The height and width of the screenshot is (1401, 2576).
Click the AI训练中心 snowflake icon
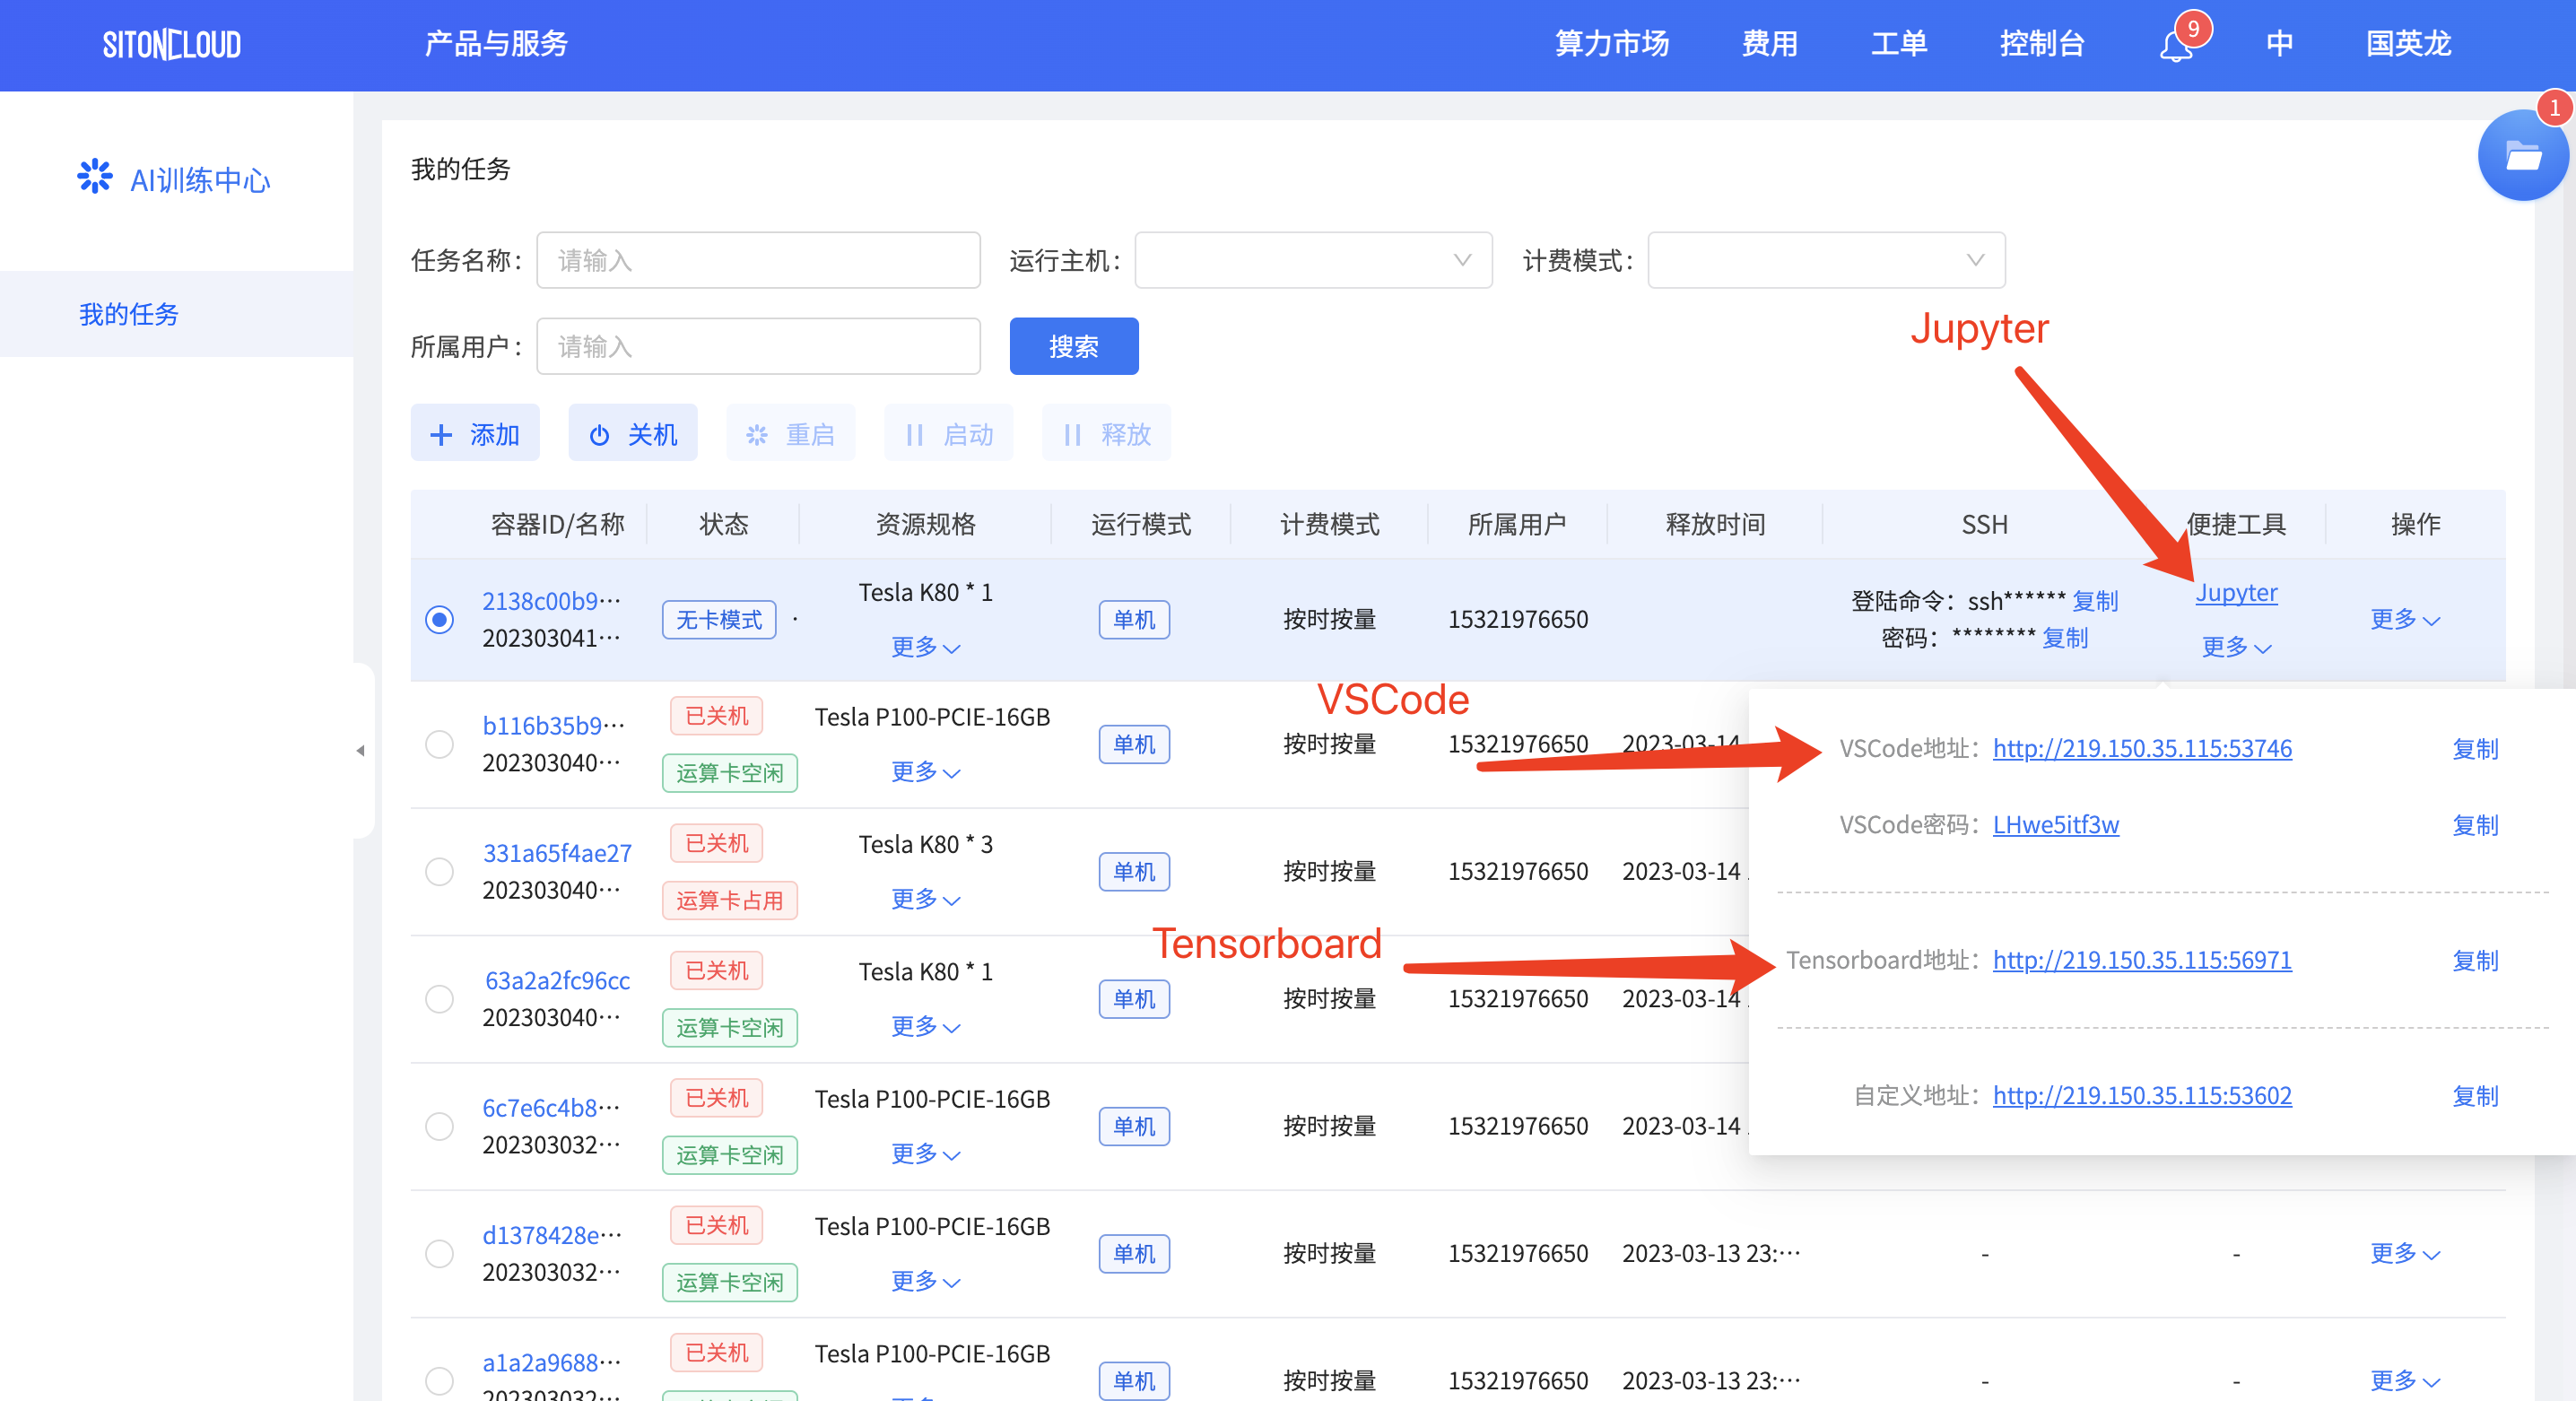95,177
